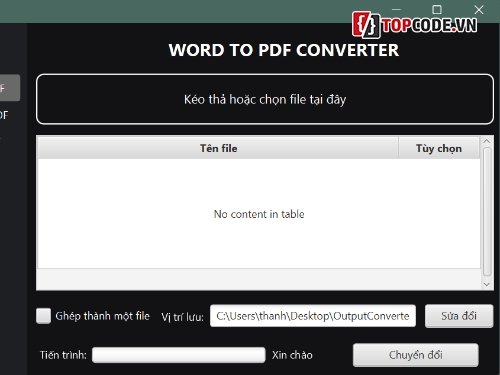Click the 'Xin chào' status text

[x=292, y=355]
